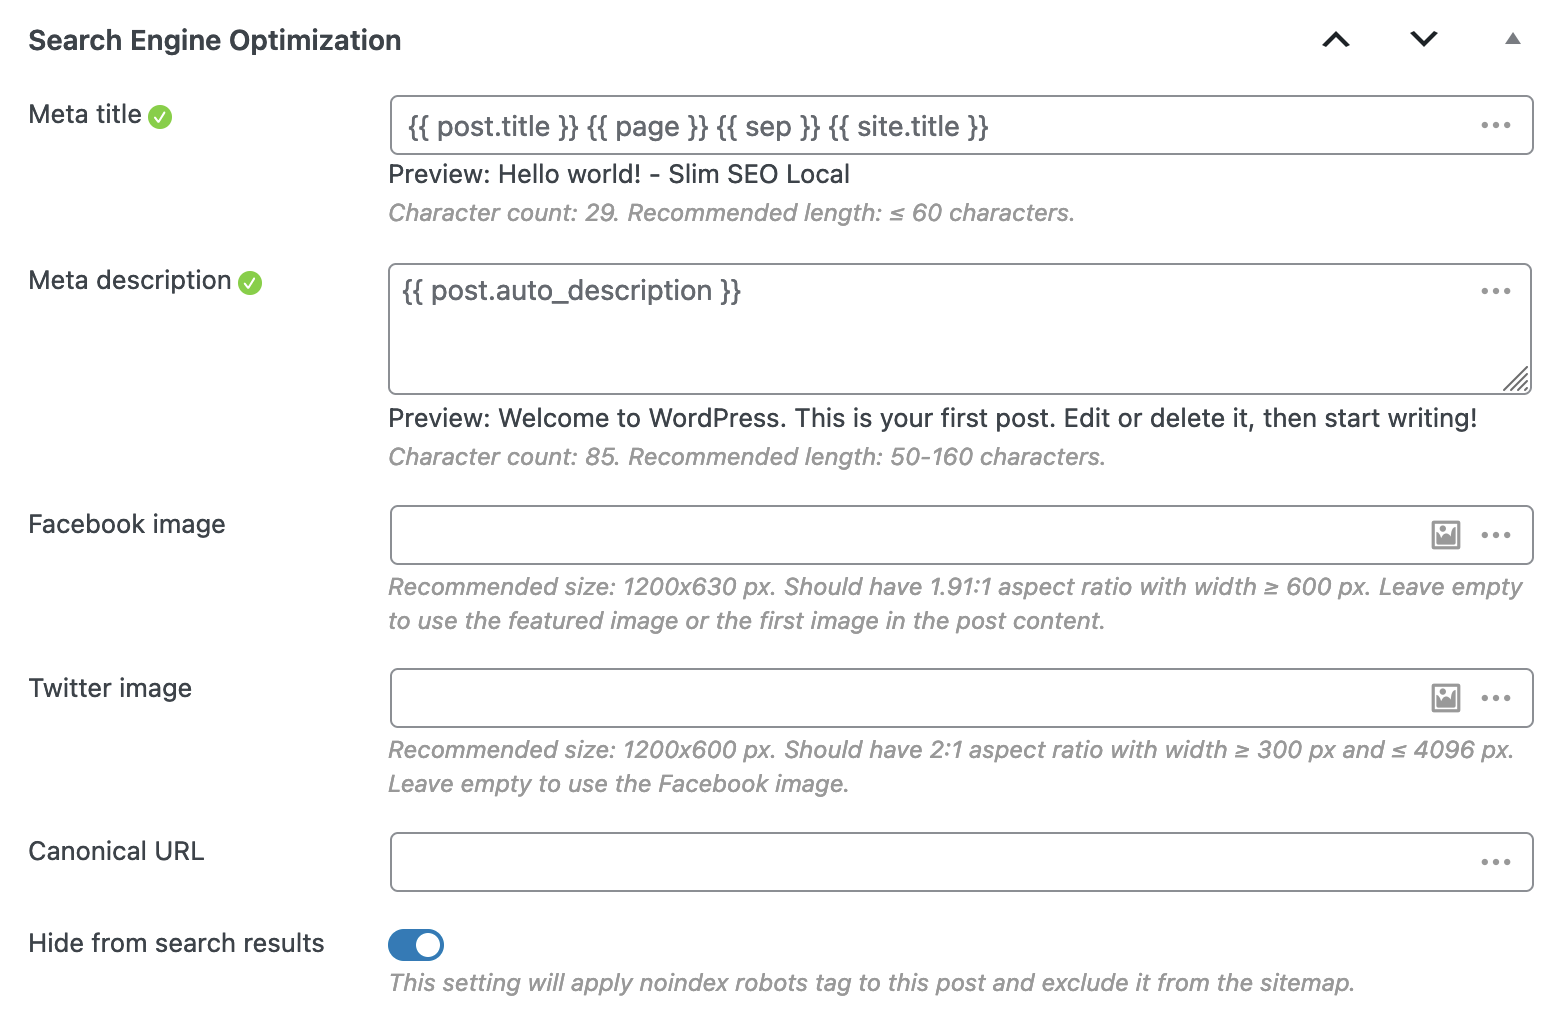This screenshot has width=1550, height=1022.
Task: Open variables menu for Meta title field
Action: (1495, 125)
